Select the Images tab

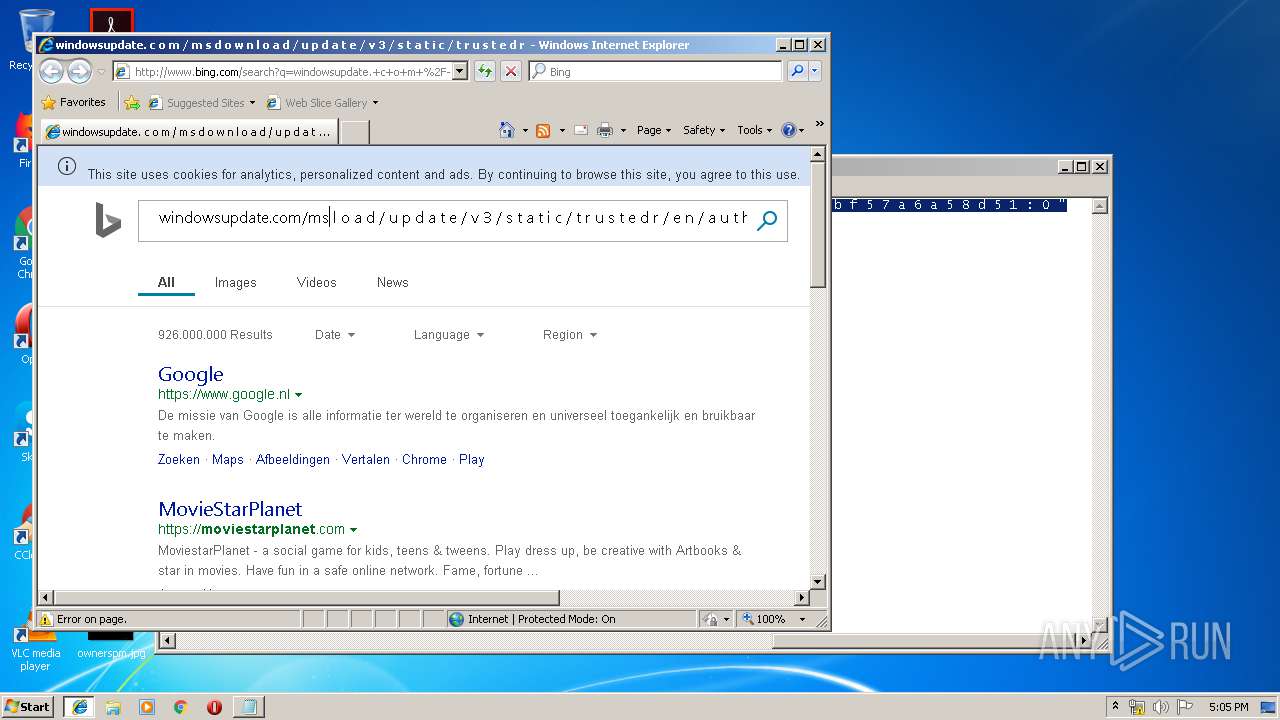[x=236, y=283]
